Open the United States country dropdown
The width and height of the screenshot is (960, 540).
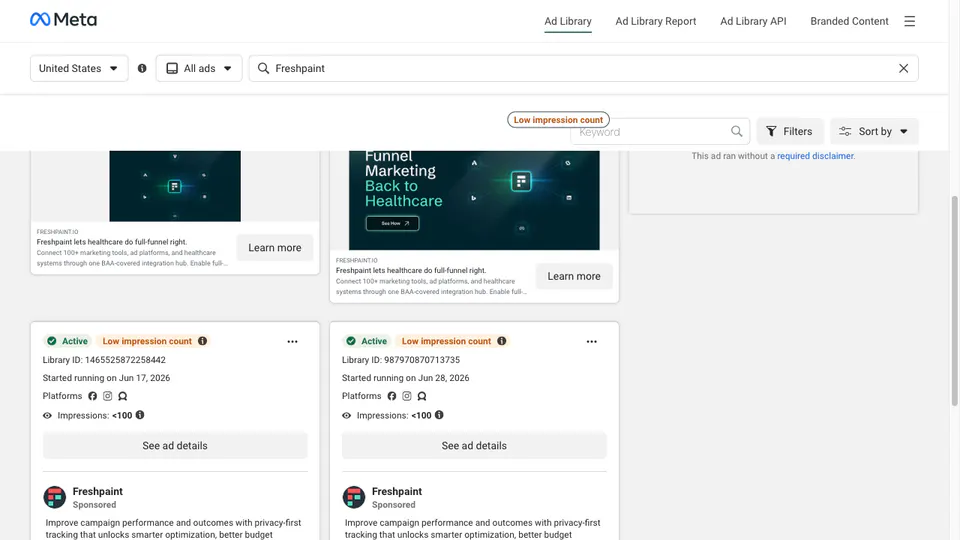click(79, 69)
